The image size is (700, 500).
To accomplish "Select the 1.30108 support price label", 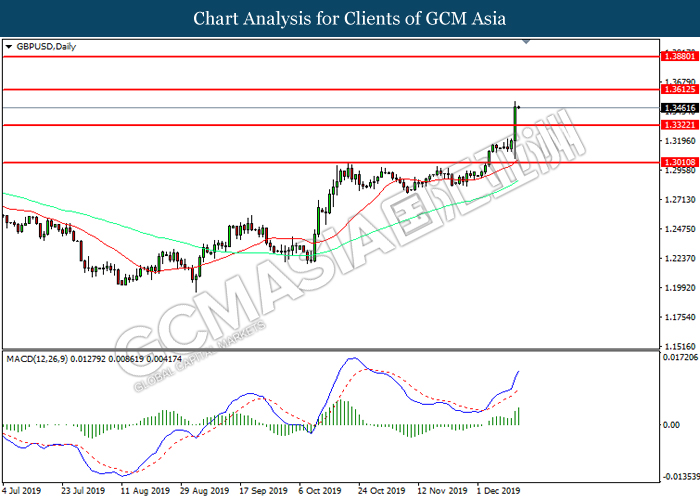I will point(680,162).
